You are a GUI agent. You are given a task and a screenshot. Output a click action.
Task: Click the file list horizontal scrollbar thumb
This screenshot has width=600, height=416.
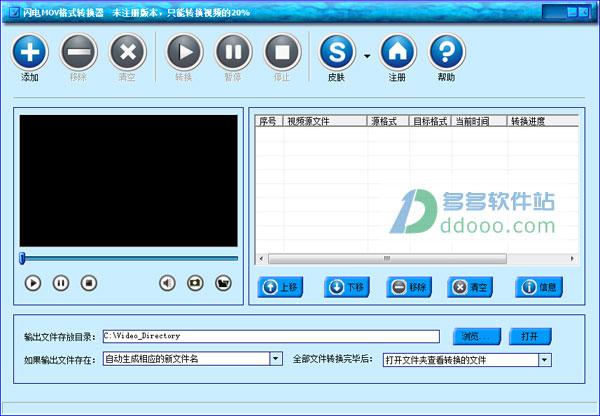coord(387,259)
